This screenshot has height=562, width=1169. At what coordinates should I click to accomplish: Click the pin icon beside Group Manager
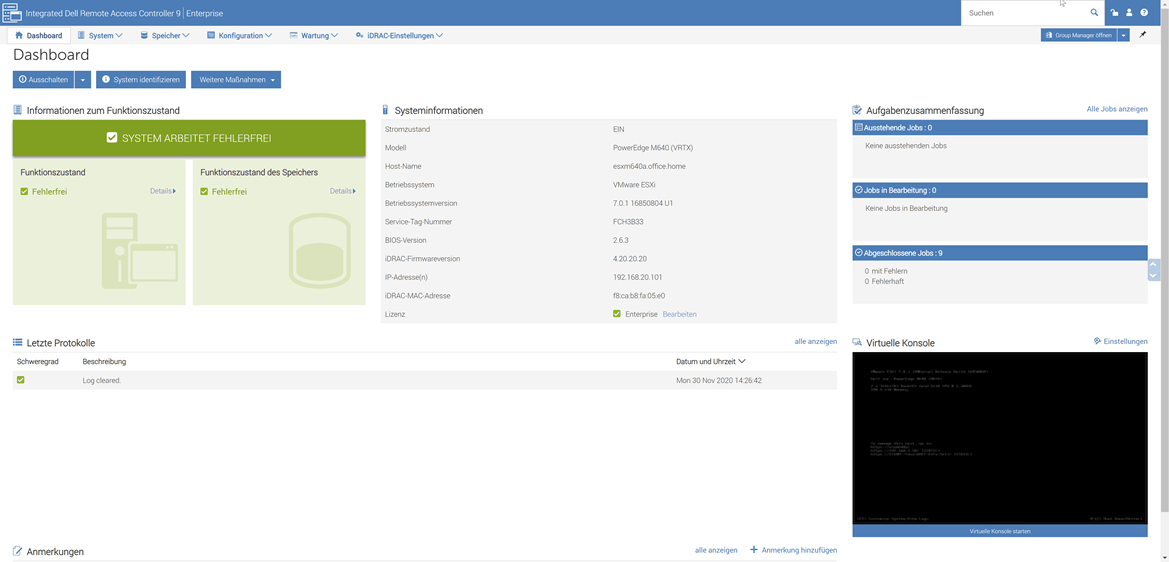pos(1143,35)
